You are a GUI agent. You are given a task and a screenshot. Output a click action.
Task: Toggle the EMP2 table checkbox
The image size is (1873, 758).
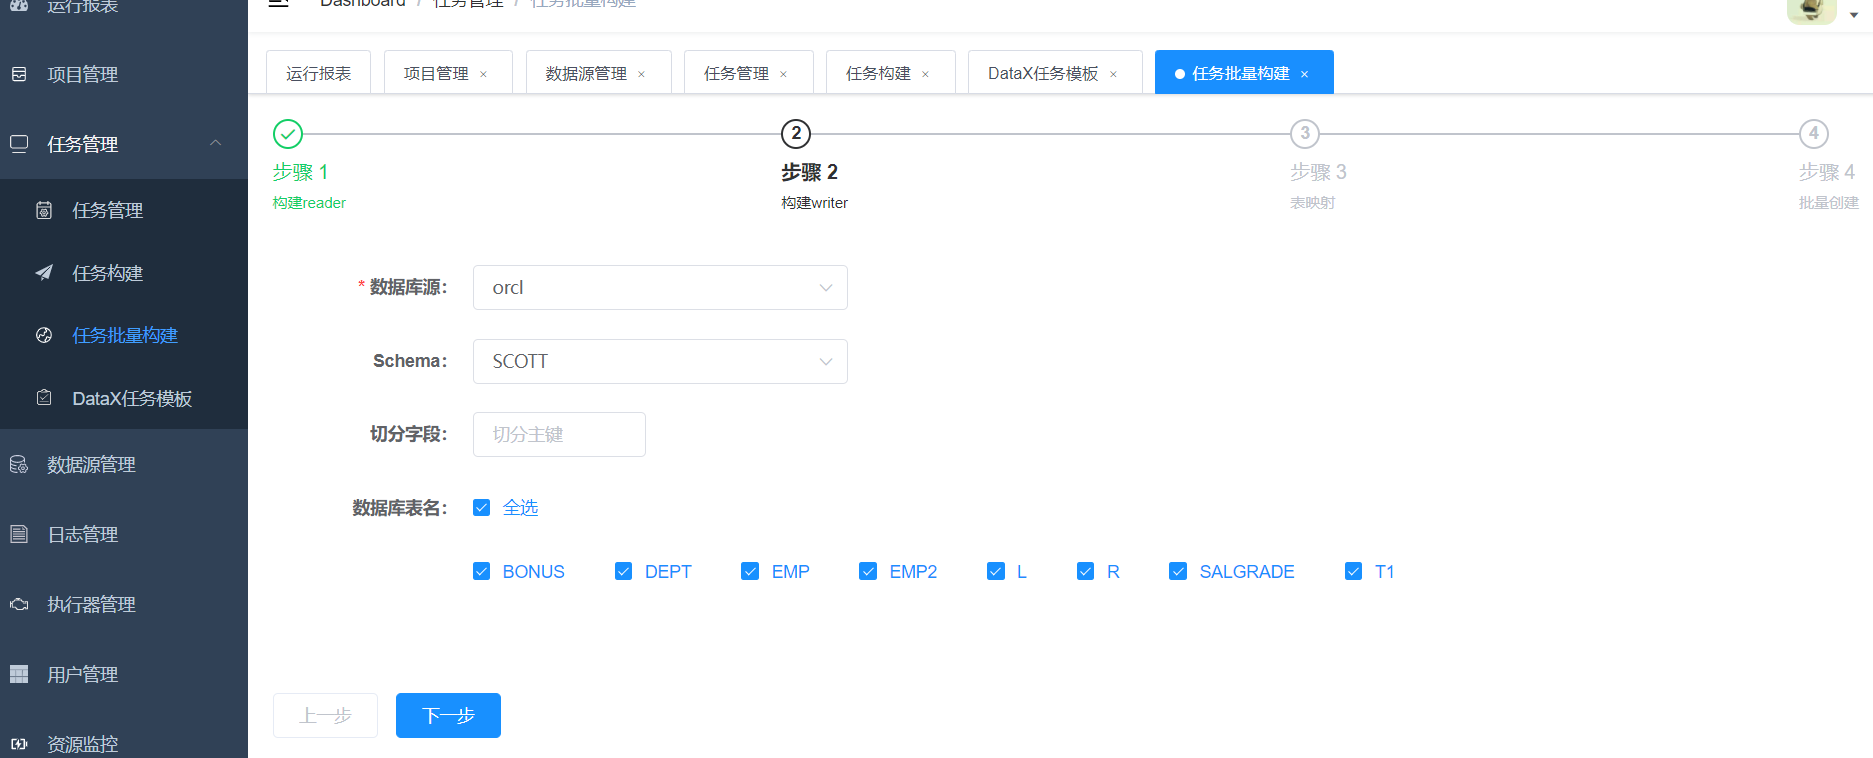868,571
